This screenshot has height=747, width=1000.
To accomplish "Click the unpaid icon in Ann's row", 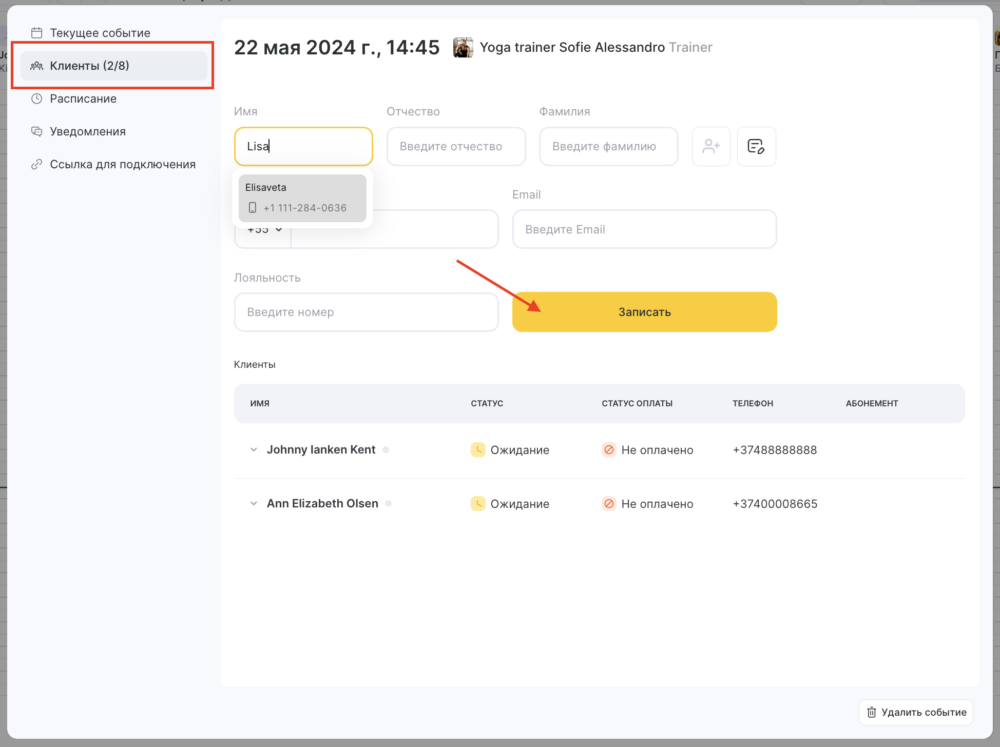I will click(x=609, y=504).
